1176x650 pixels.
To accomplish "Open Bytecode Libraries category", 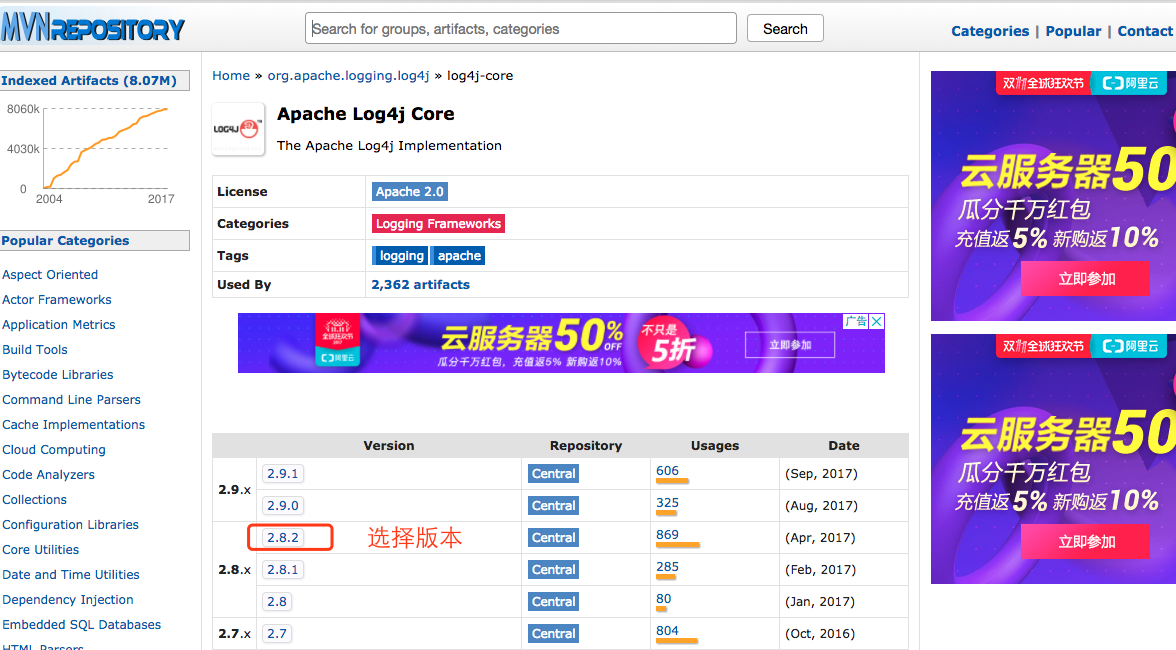I will (x=58, y=375).
